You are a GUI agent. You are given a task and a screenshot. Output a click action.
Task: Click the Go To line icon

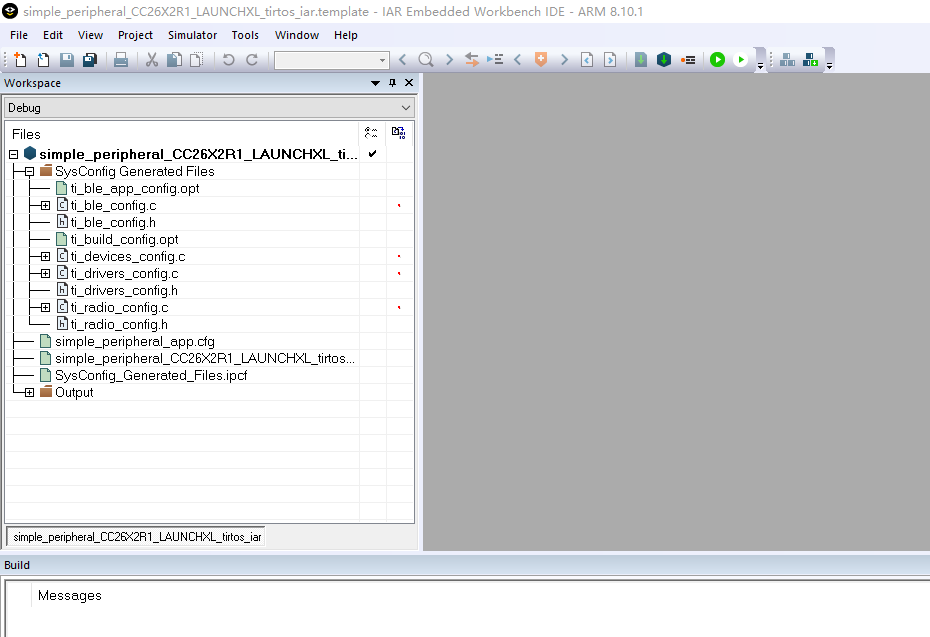[495, 59]
